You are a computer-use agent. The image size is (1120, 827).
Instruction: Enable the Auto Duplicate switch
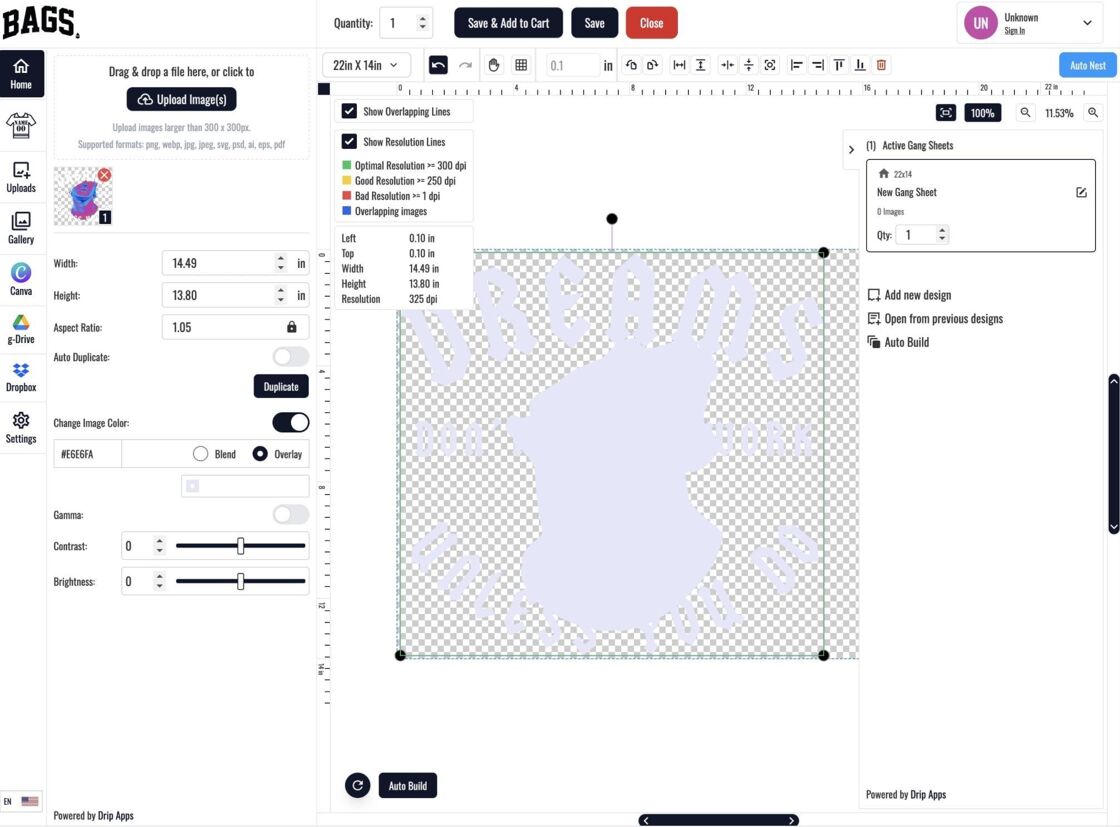(x=291, y=356)
